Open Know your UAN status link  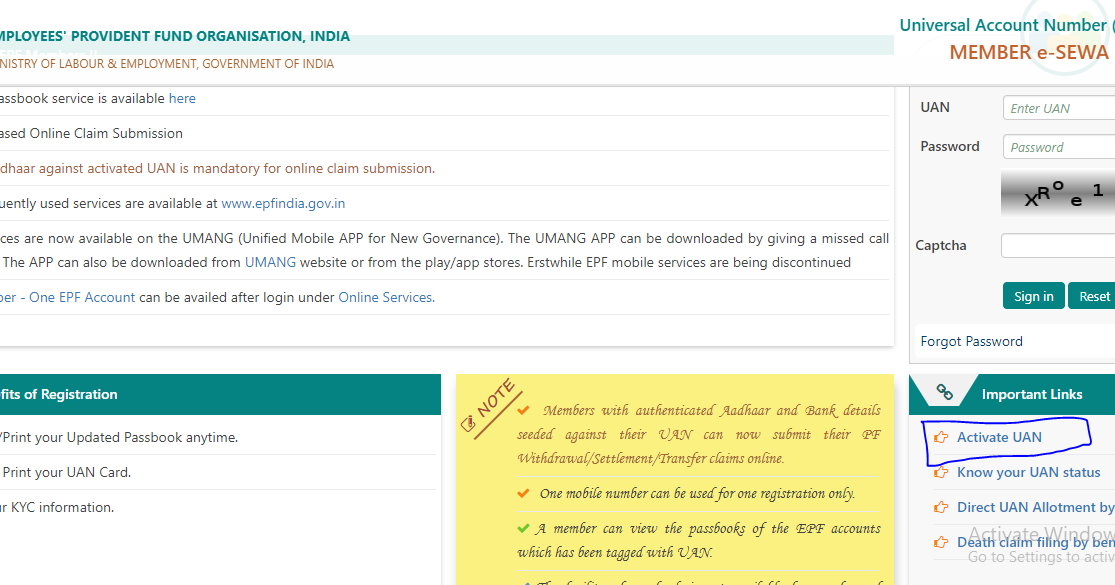click(1028, 472)
